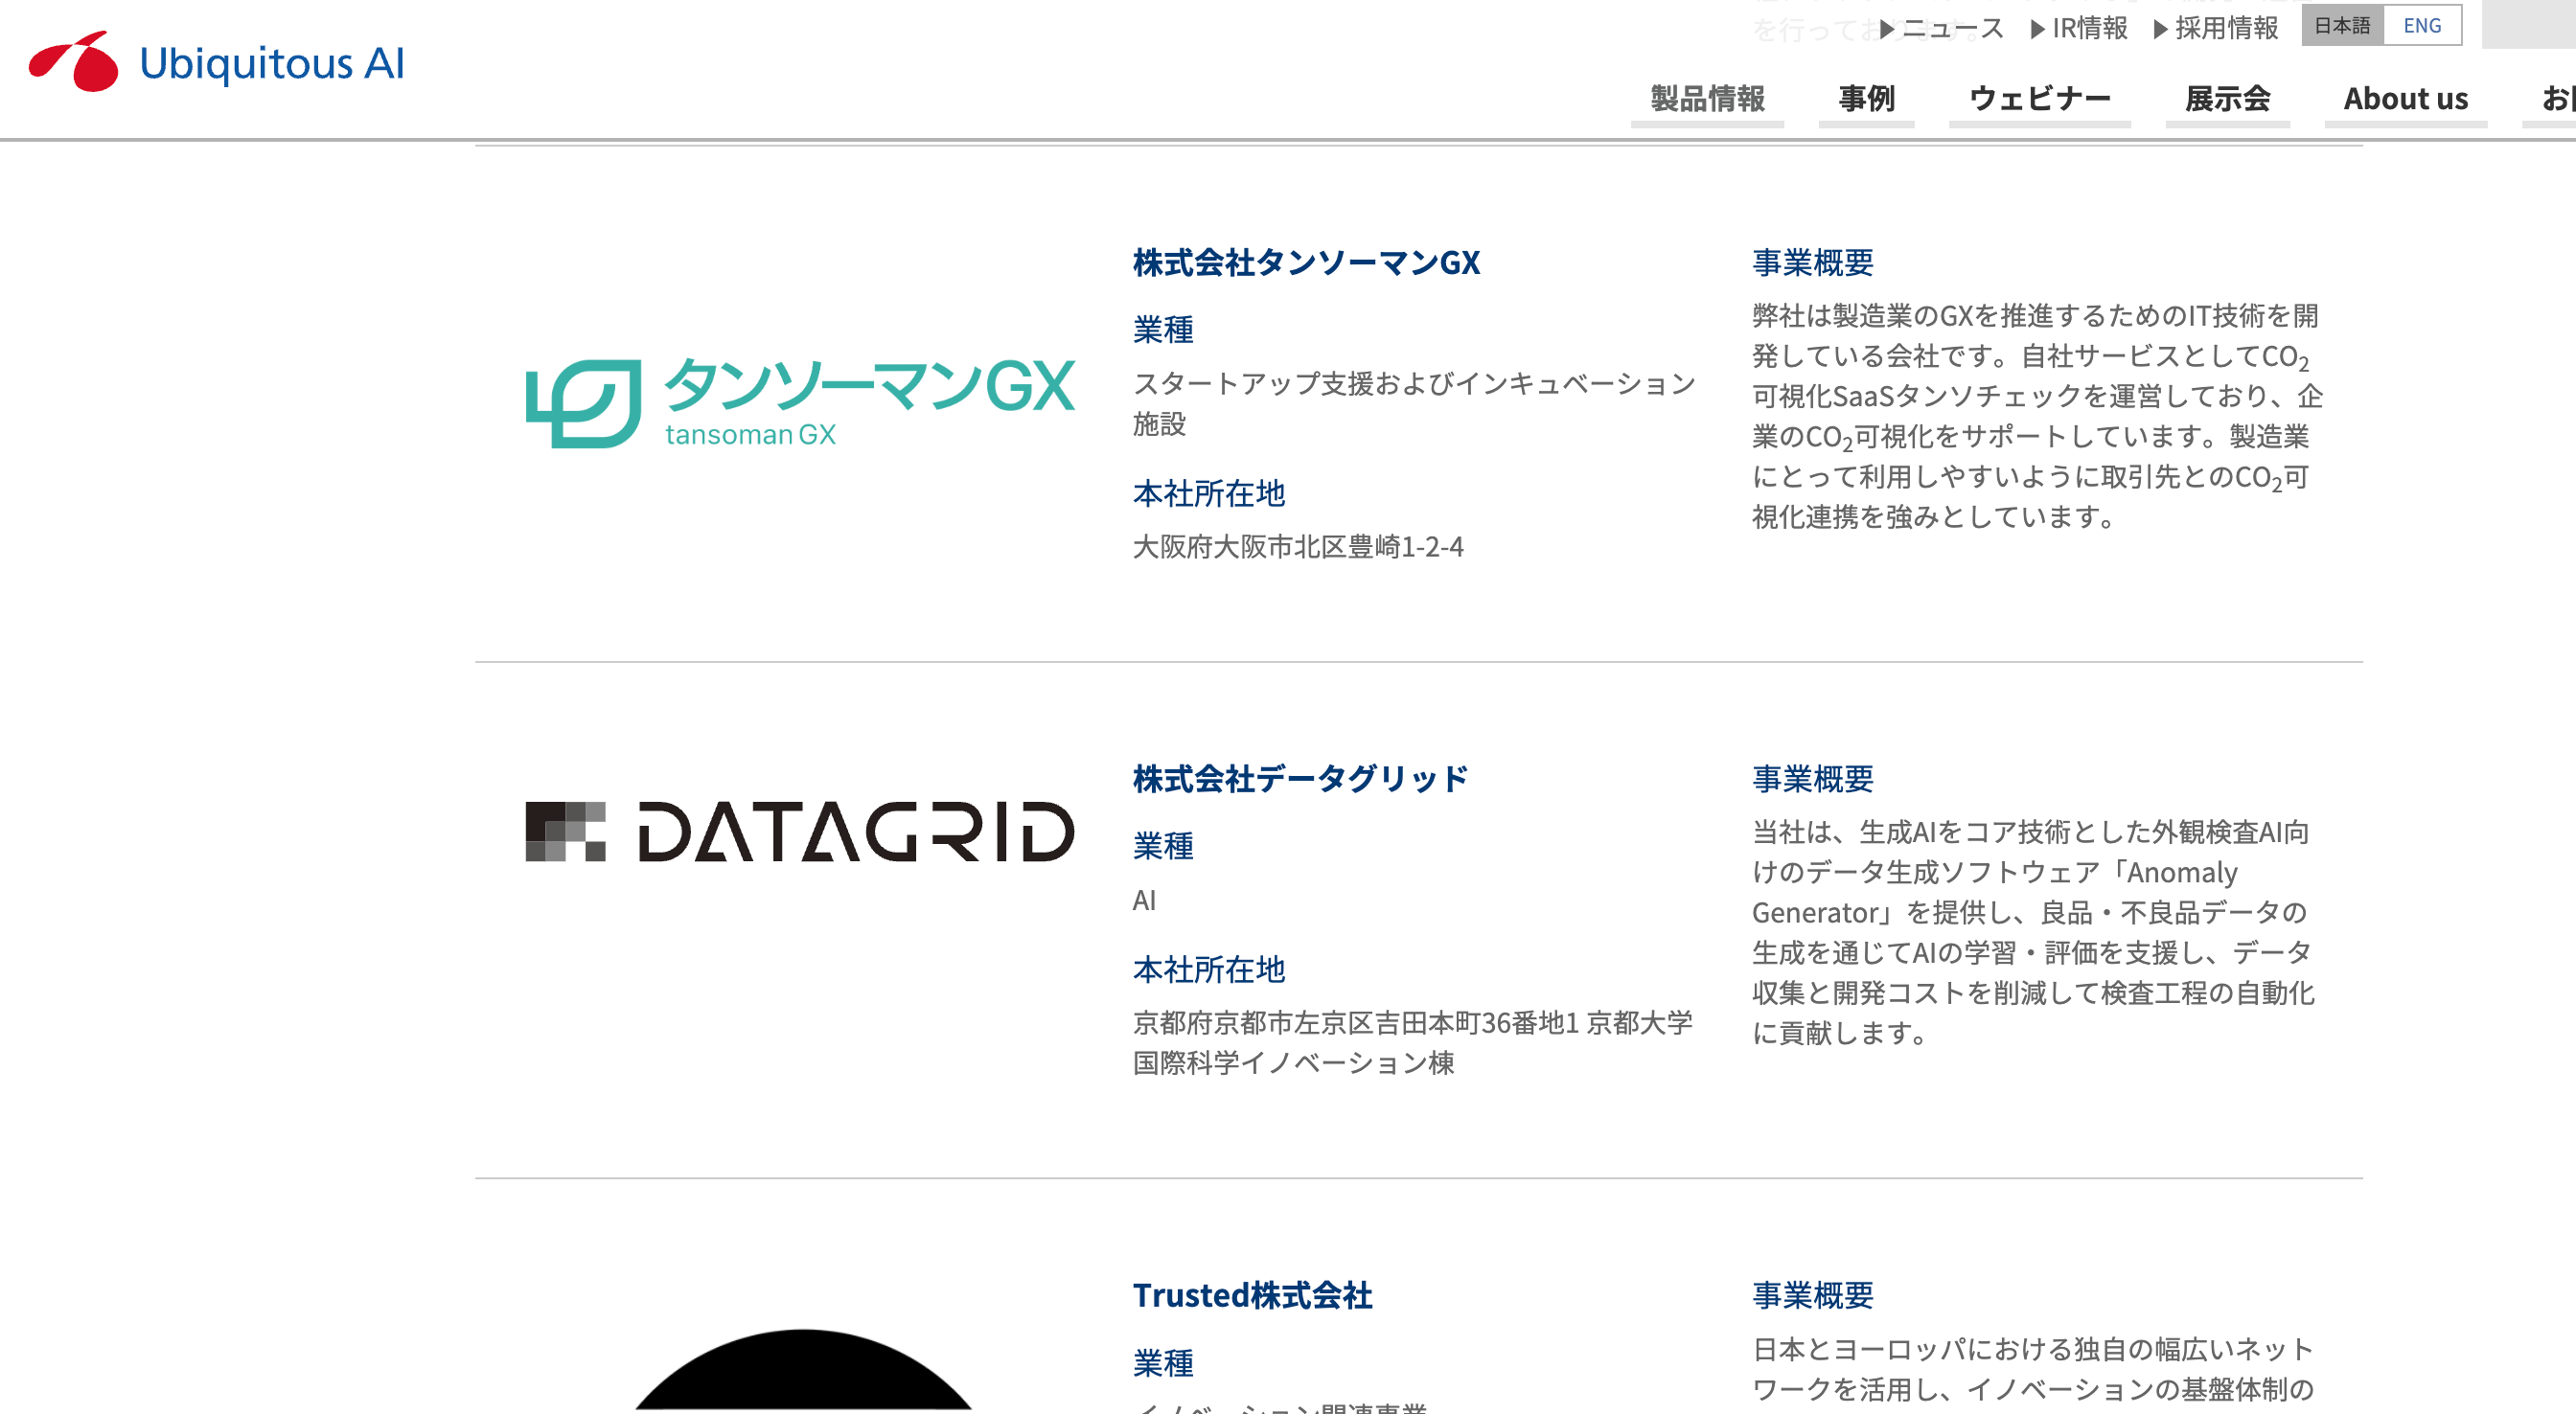2576x1414 pixels.
Task: Click the Ubiquitous AI logo
Action: 216,62
